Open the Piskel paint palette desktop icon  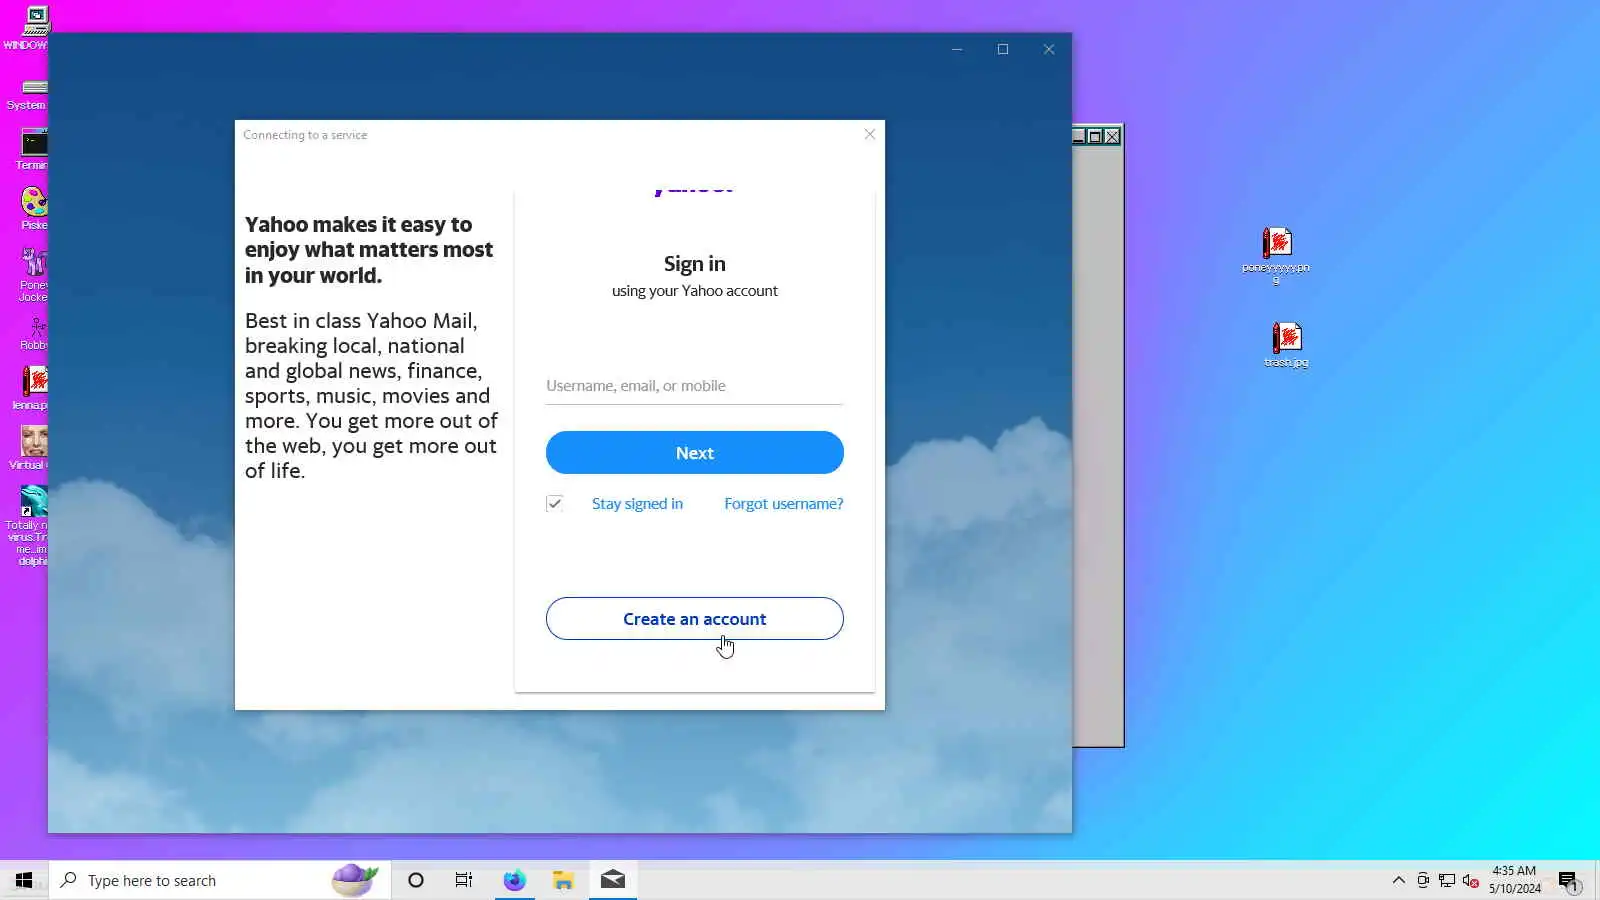click(x=34, y=208)
